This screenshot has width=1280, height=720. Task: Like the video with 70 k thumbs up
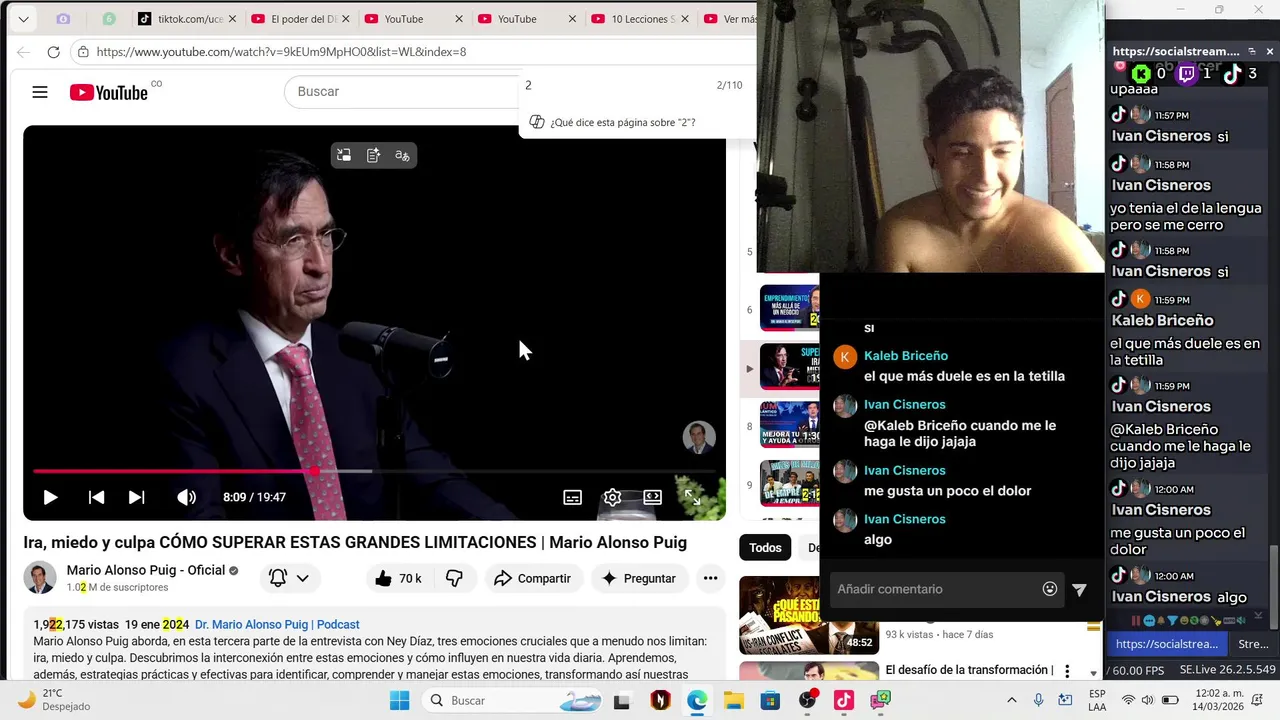point(398,578)
